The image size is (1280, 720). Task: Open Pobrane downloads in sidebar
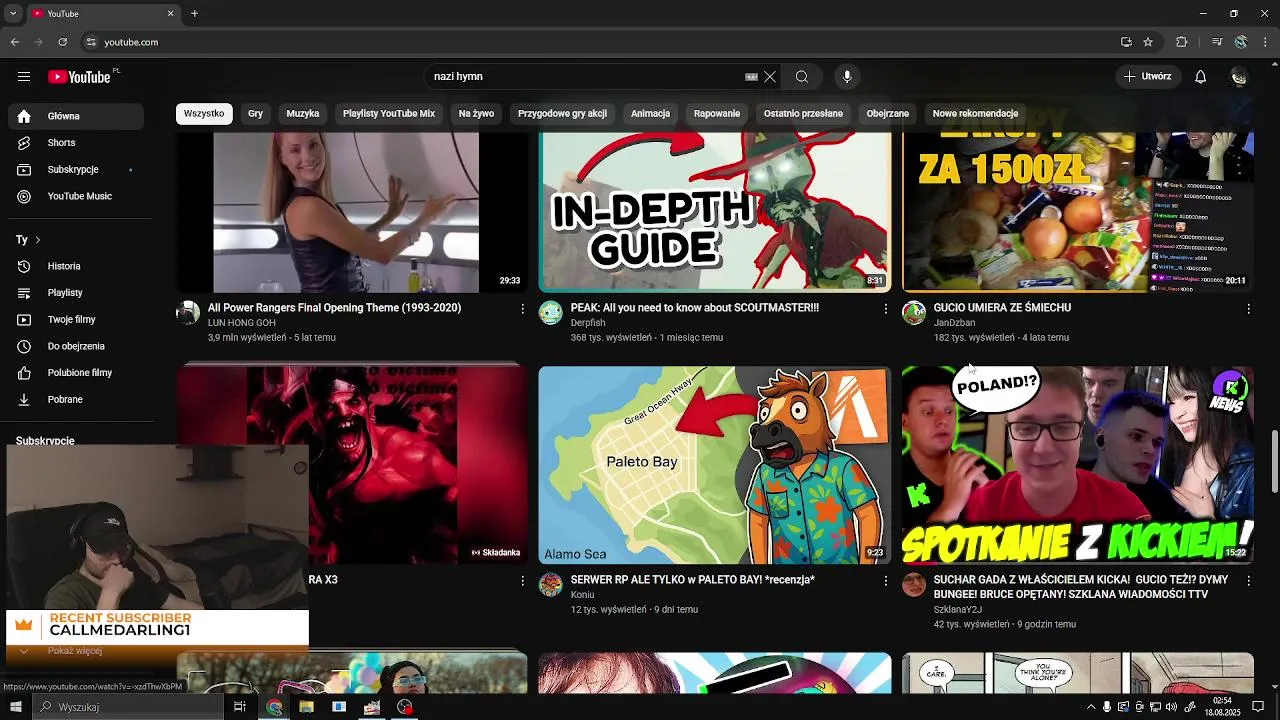click(x=76, y=400)
